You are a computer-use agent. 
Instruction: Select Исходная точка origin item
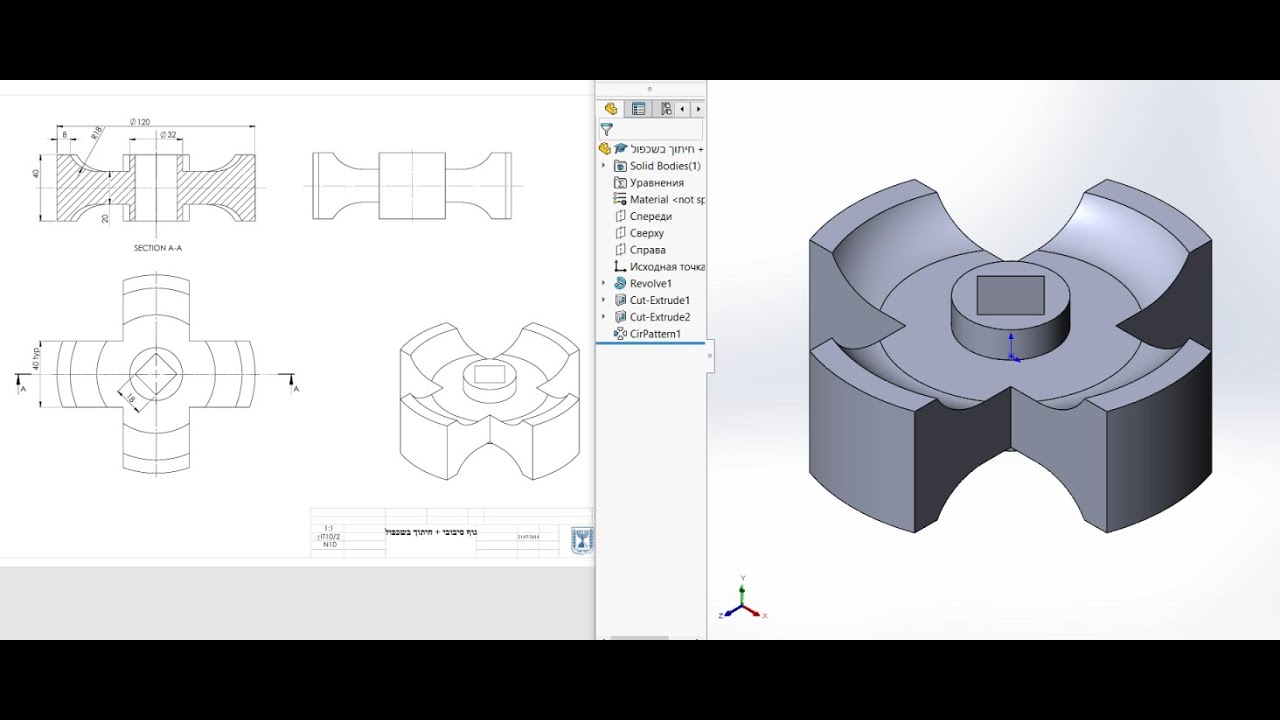click(x=667, y=267)
